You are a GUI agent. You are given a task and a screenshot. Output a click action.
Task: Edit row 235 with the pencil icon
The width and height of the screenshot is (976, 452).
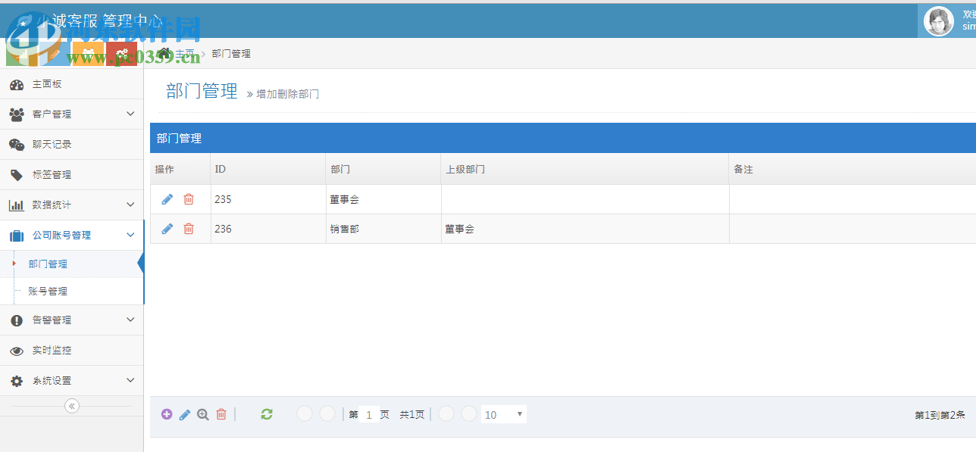coord(167,199)
